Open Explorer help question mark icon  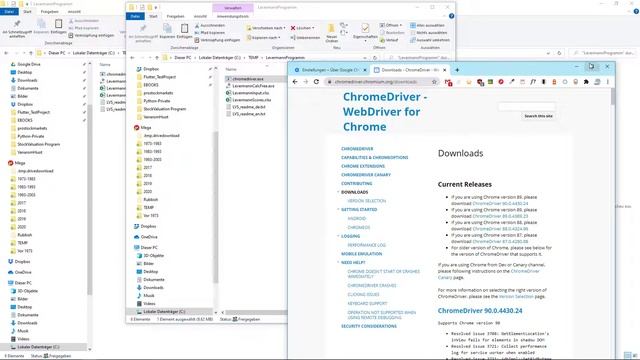(451, 16)
